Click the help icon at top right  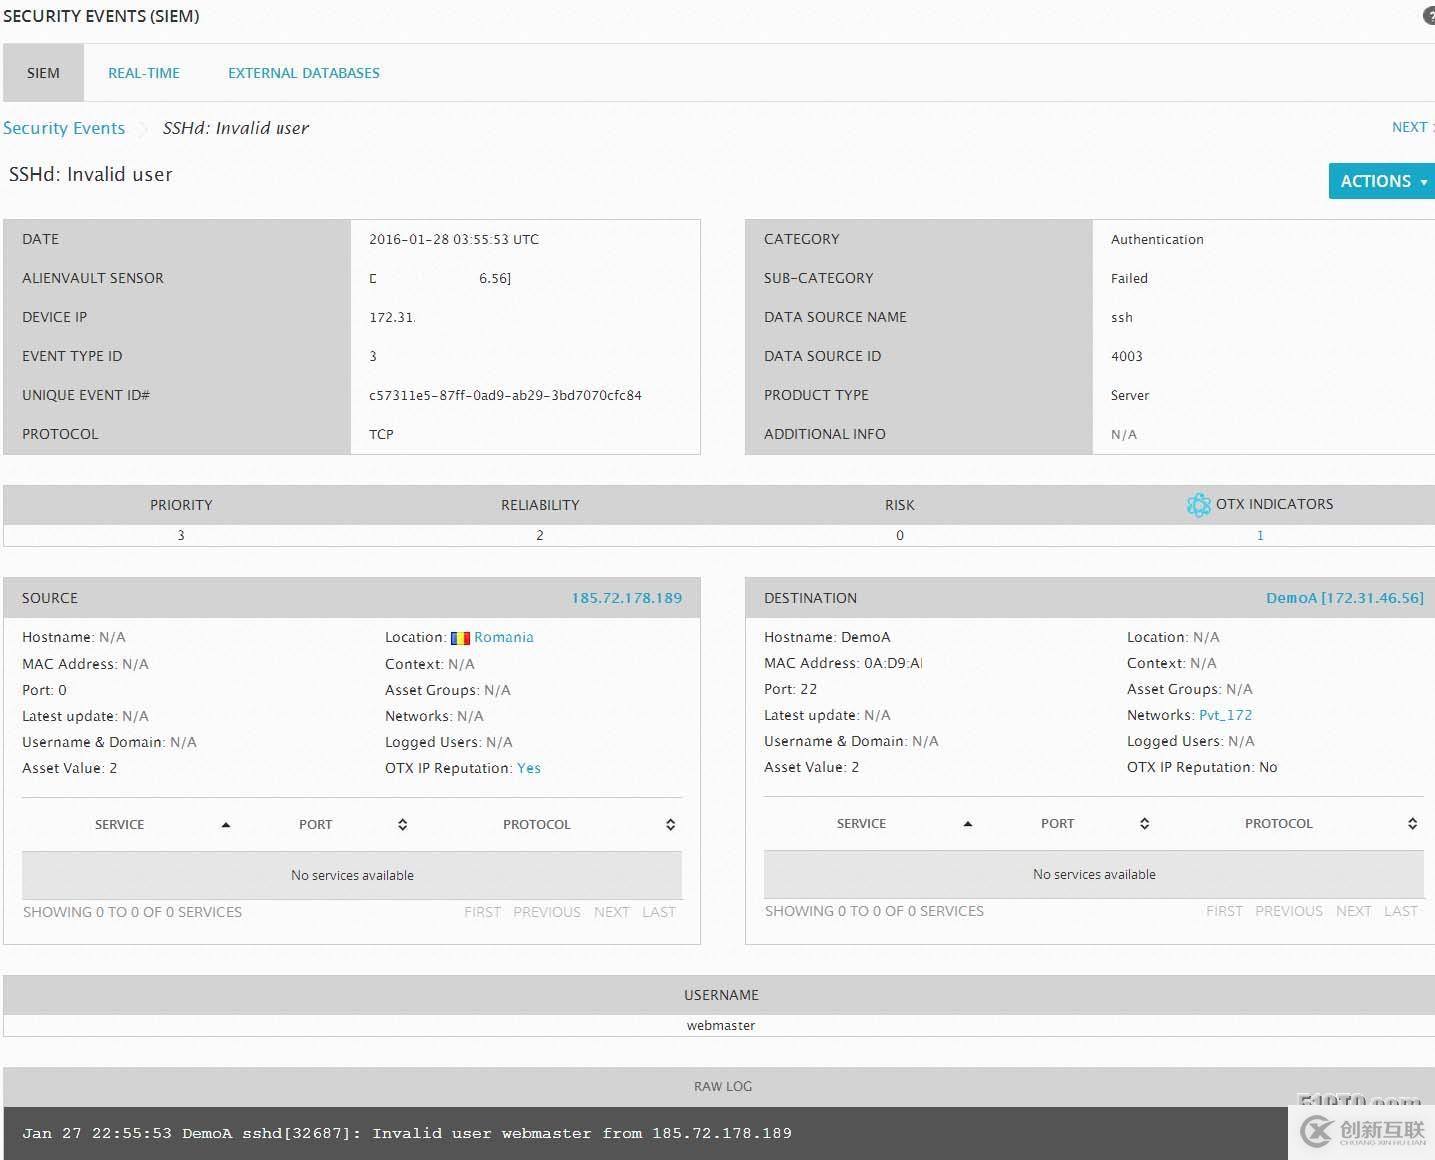point(1429,16)
